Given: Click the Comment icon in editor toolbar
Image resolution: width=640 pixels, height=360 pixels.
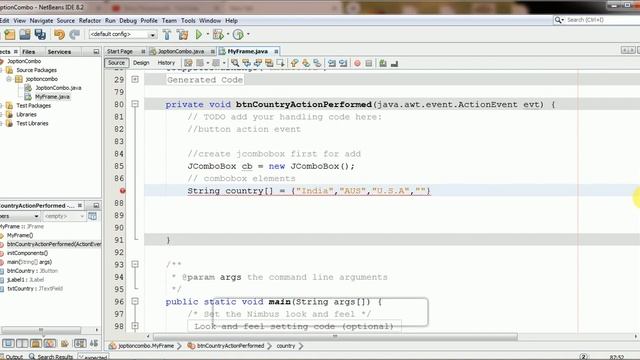Looking at the screenshot, I should [x=382, y=63].
